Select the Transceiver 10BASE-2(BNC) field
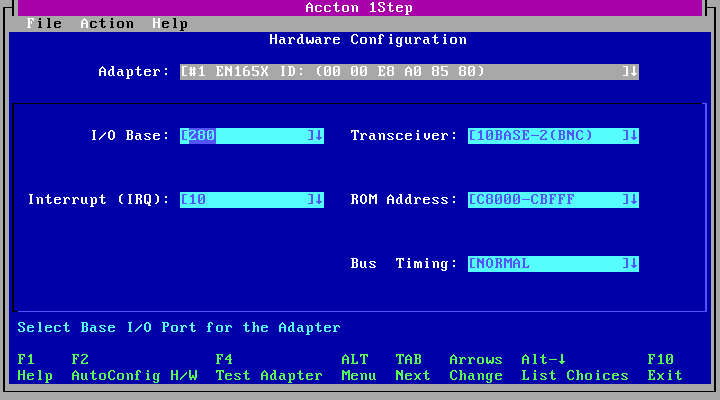 click(553, 135)
